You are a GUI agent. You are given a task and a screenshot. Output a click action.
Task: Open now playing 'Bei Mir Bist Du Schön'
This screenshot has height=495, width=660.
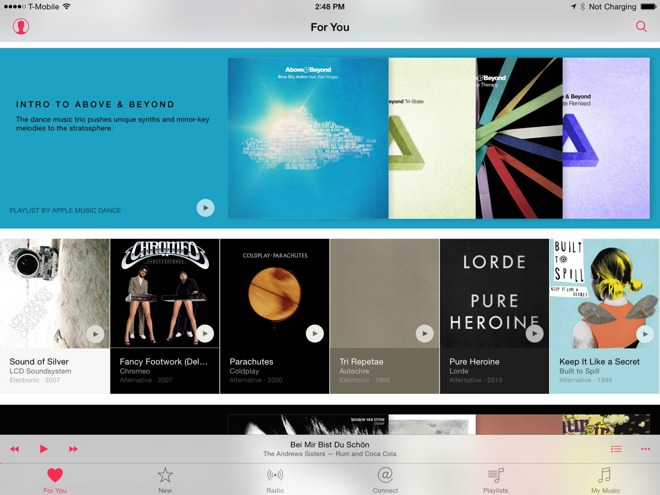pyautogui.click(x=330, y=444)
